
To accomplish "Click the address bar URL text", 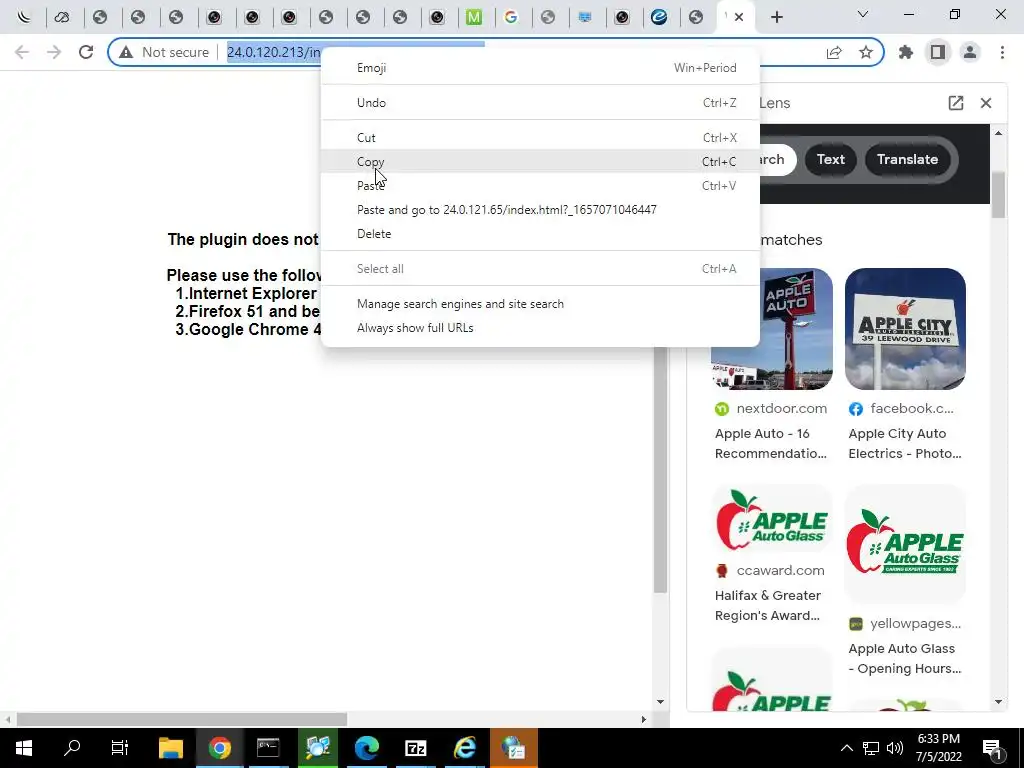I will 274,52.
